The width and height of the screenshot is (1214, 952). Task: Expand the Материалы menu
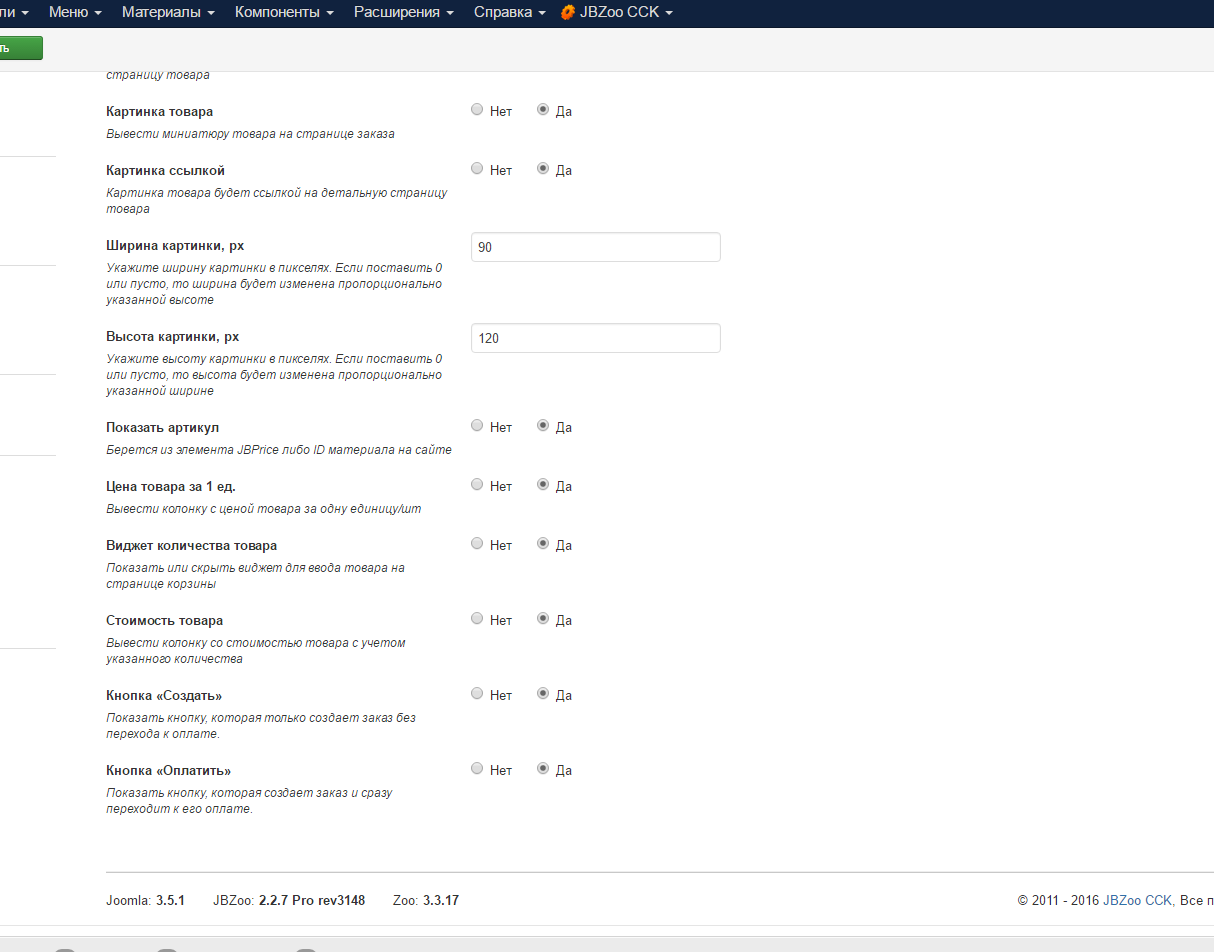168,12
